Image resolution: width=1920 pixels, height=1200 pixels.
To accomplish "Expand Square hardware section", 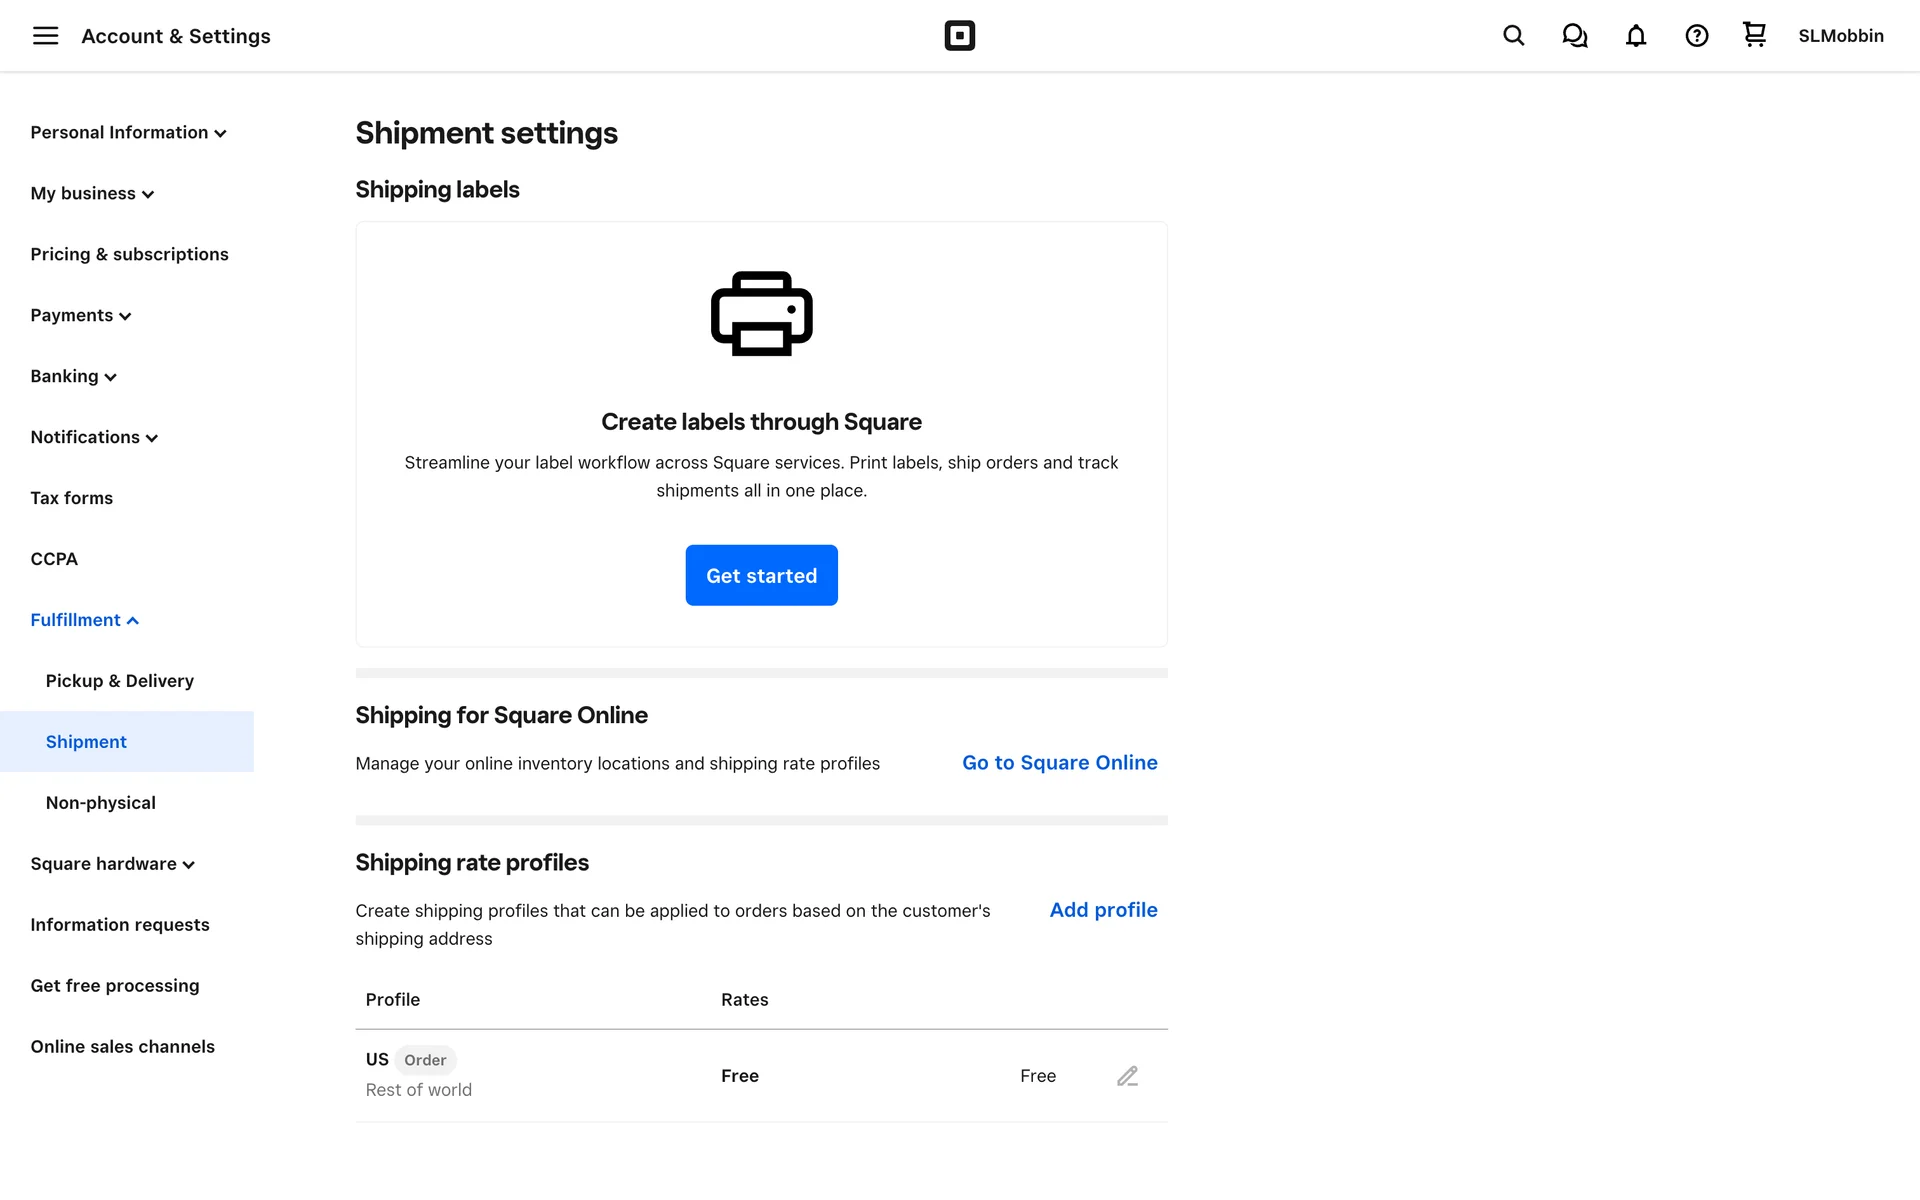I will (112, 864).
